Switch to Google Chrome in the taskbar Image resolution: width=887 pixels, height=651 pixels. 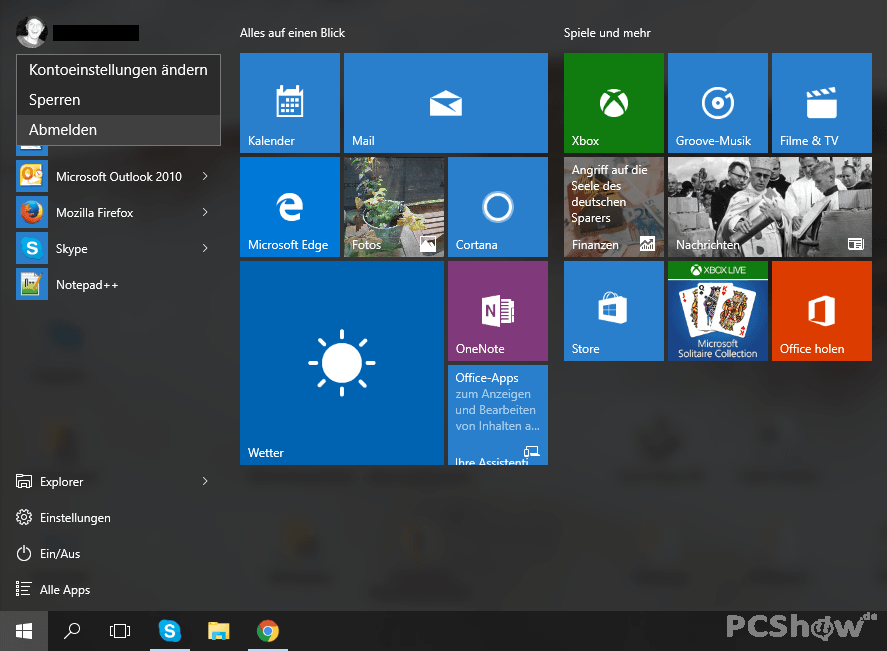click(268, 631)
